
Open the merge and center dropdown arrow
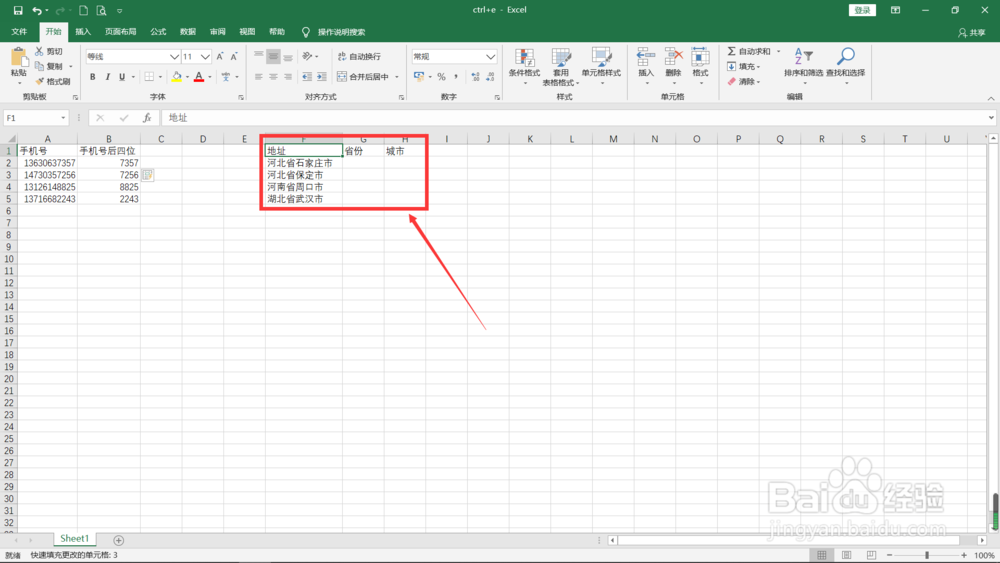coord(397,77)
